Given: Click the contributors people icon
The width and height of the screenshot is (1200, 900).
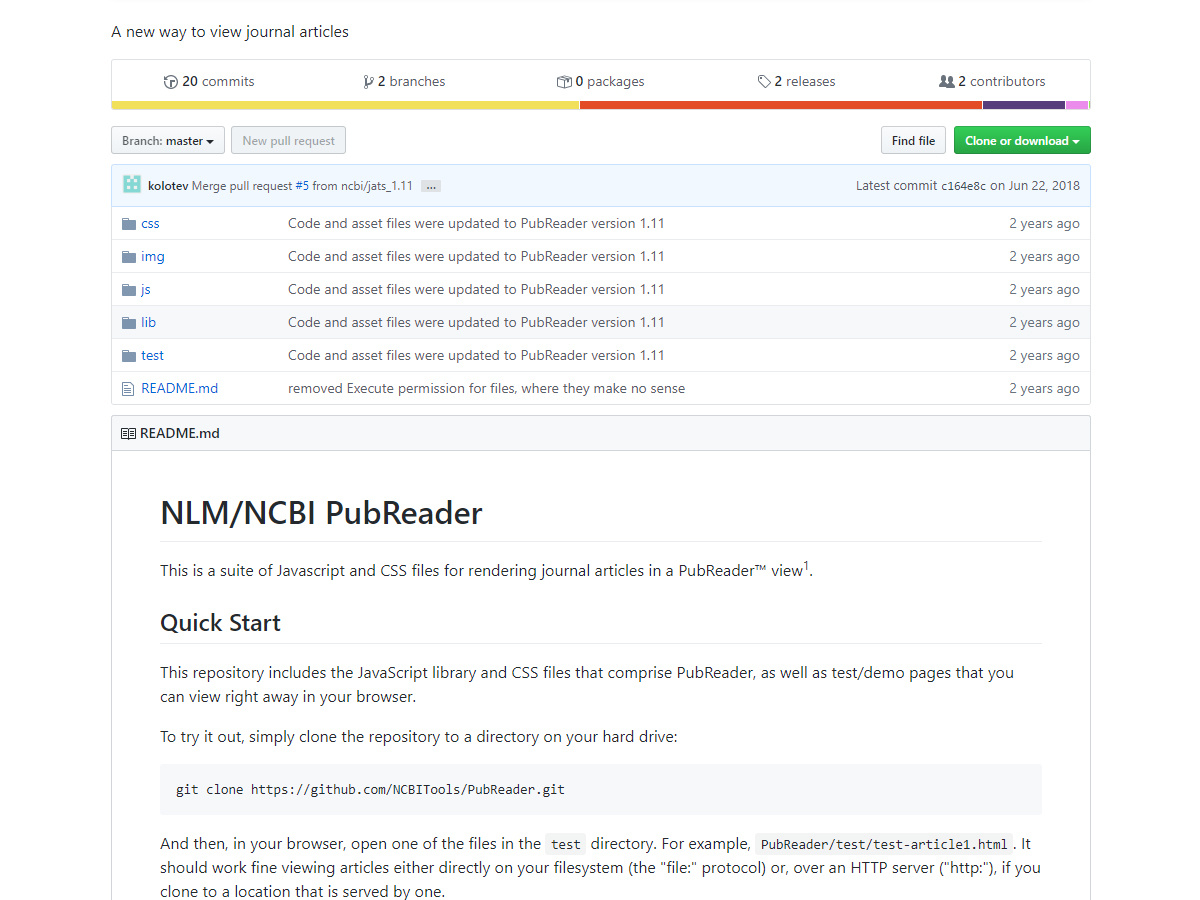Looking at the screenshot, I should 946,82.
